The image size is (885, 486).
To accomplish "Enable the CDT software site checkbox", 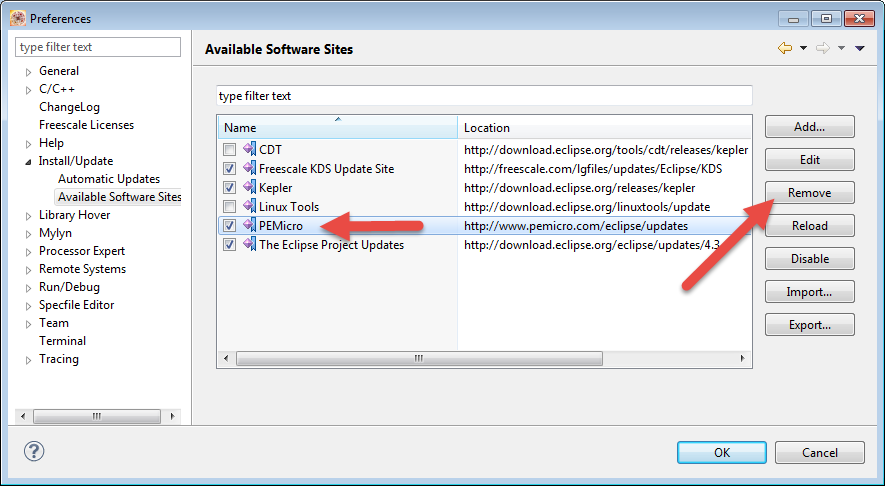I will (230, 150).
